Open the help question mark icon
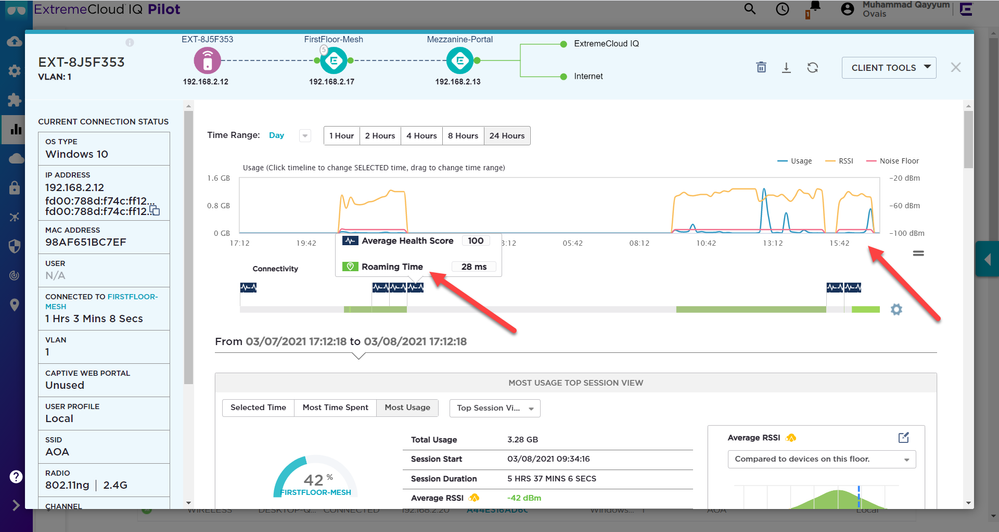Viewport: 999px width, 532px height. pos(16,477)
